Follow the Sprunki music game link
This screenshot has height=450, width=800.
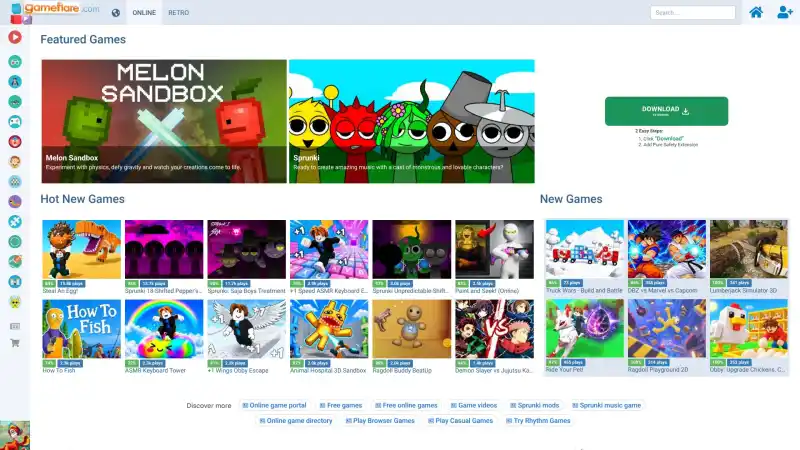(x=607, y=405)
